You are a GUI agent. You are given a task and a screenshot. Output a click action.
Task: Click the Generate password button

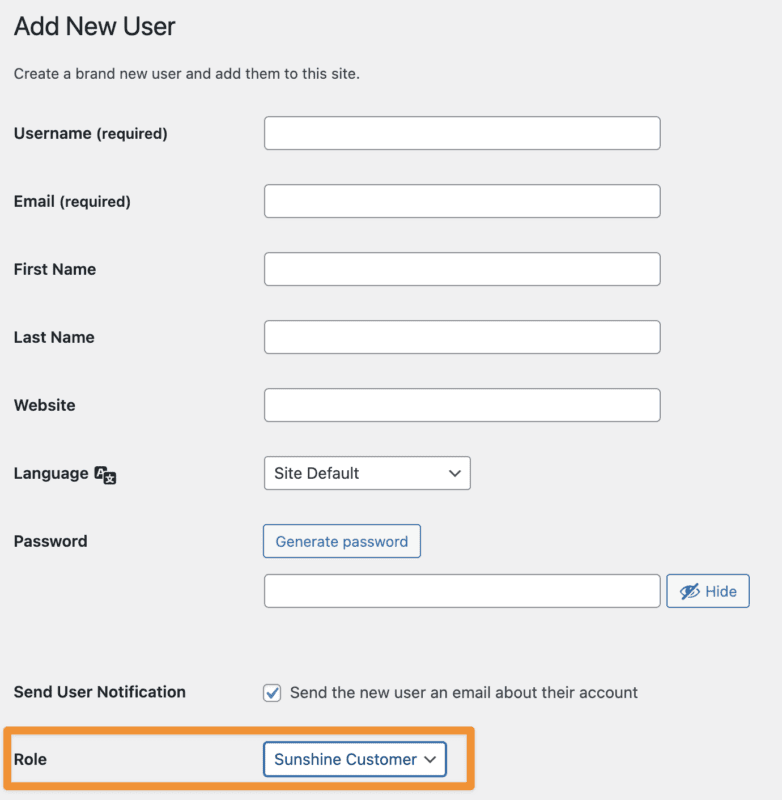pos(341,541)
